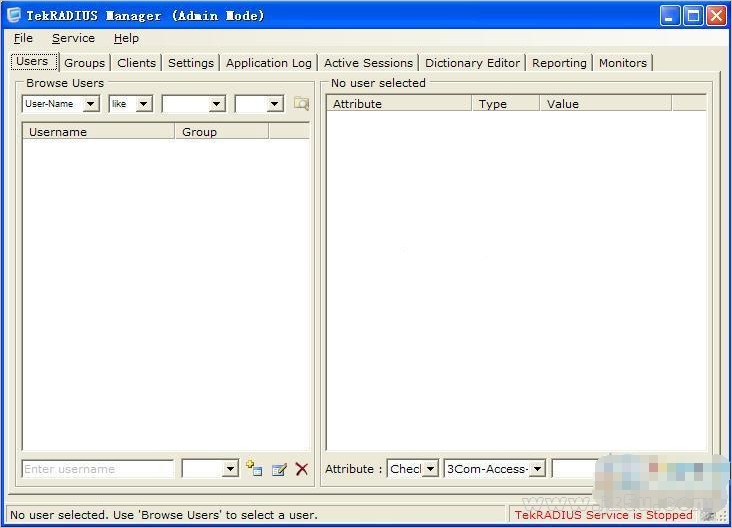Select the Clients tab
The height and width of the screenshot is (528, 732).
[136, 63]
